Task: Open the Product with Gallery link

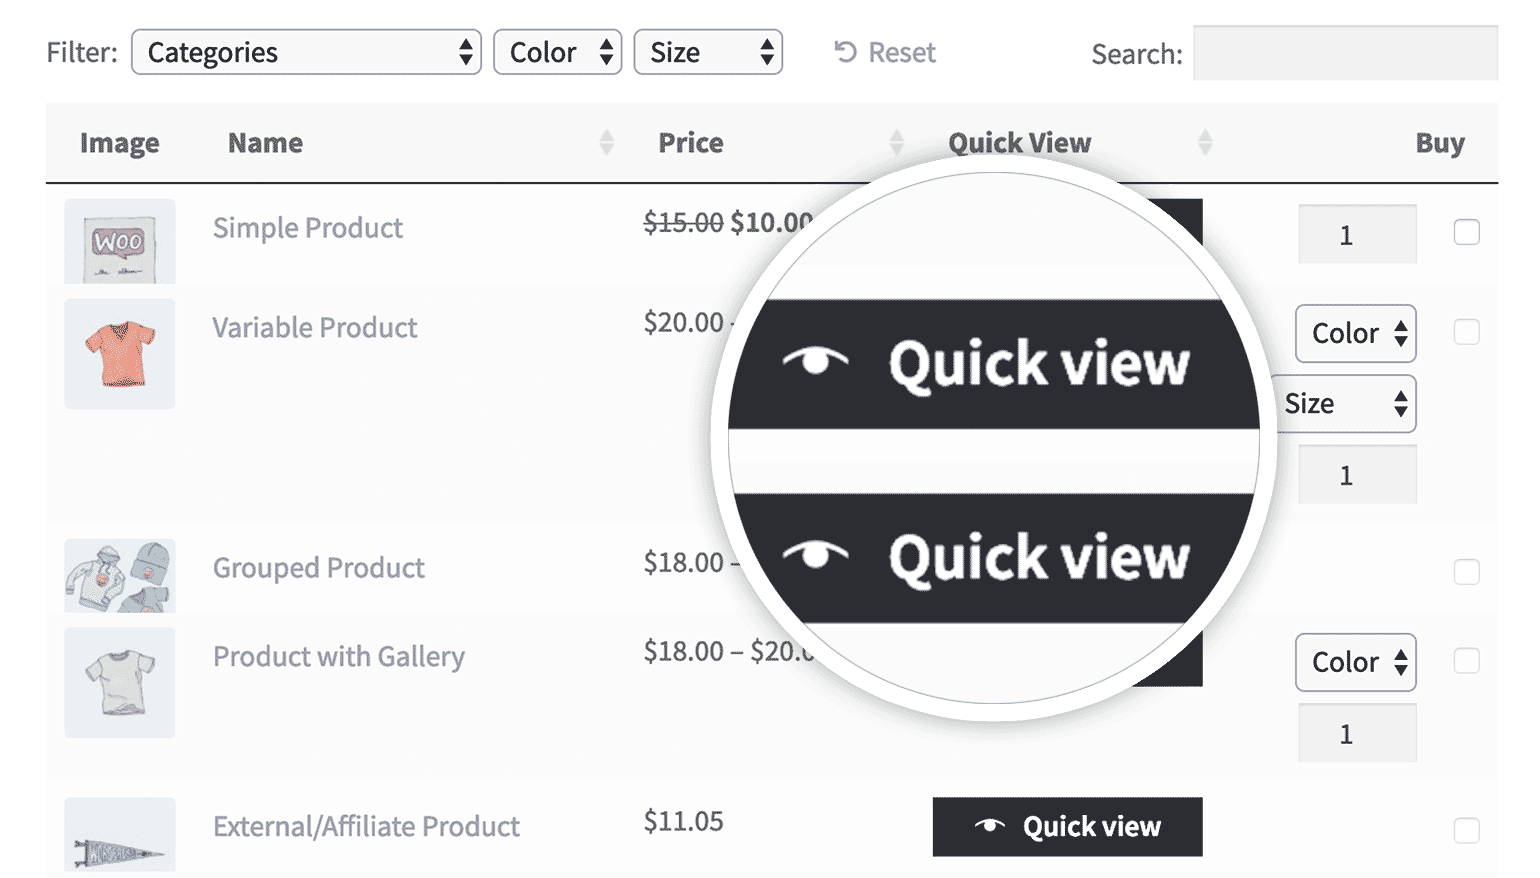Action: pos(338,657)
